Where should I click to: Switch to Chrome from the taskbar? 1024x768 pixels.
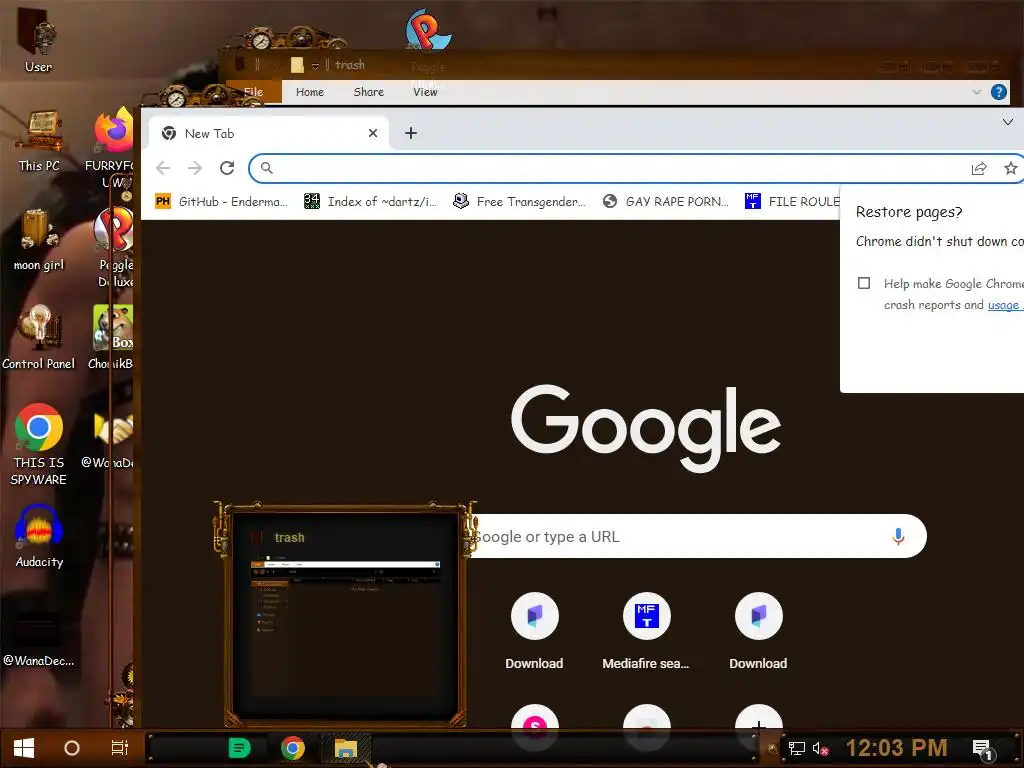293,748
